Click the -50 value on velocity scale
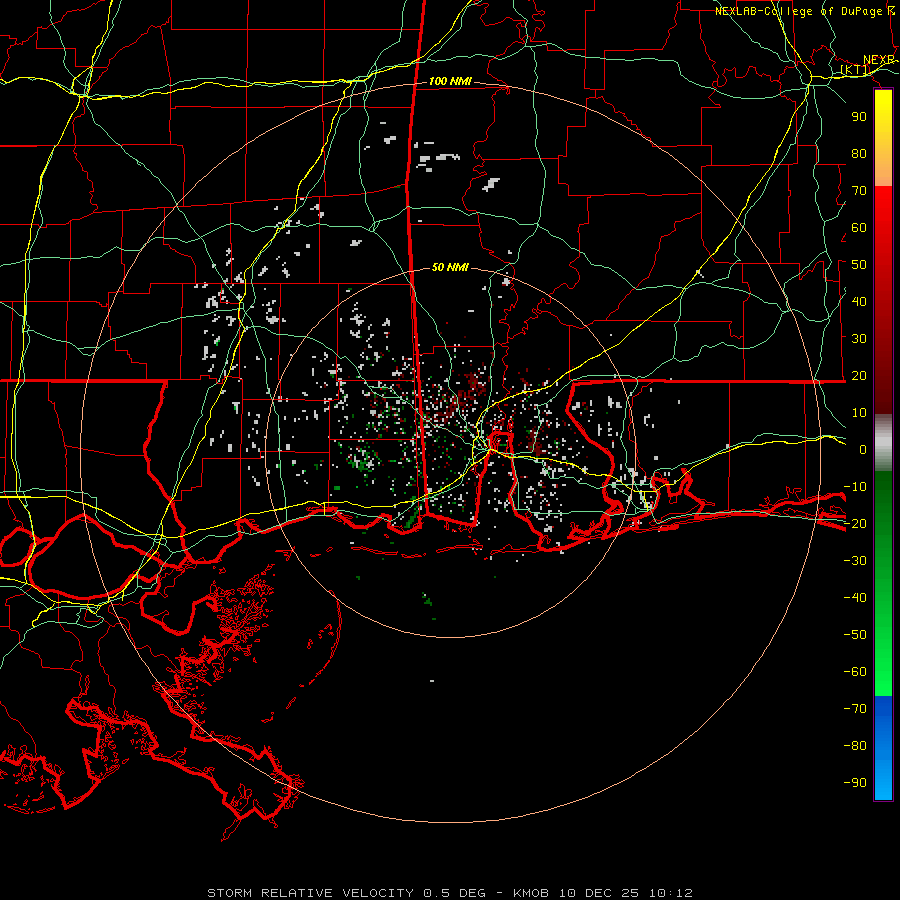This screenshot has width=900, height=900. [855, 635]
